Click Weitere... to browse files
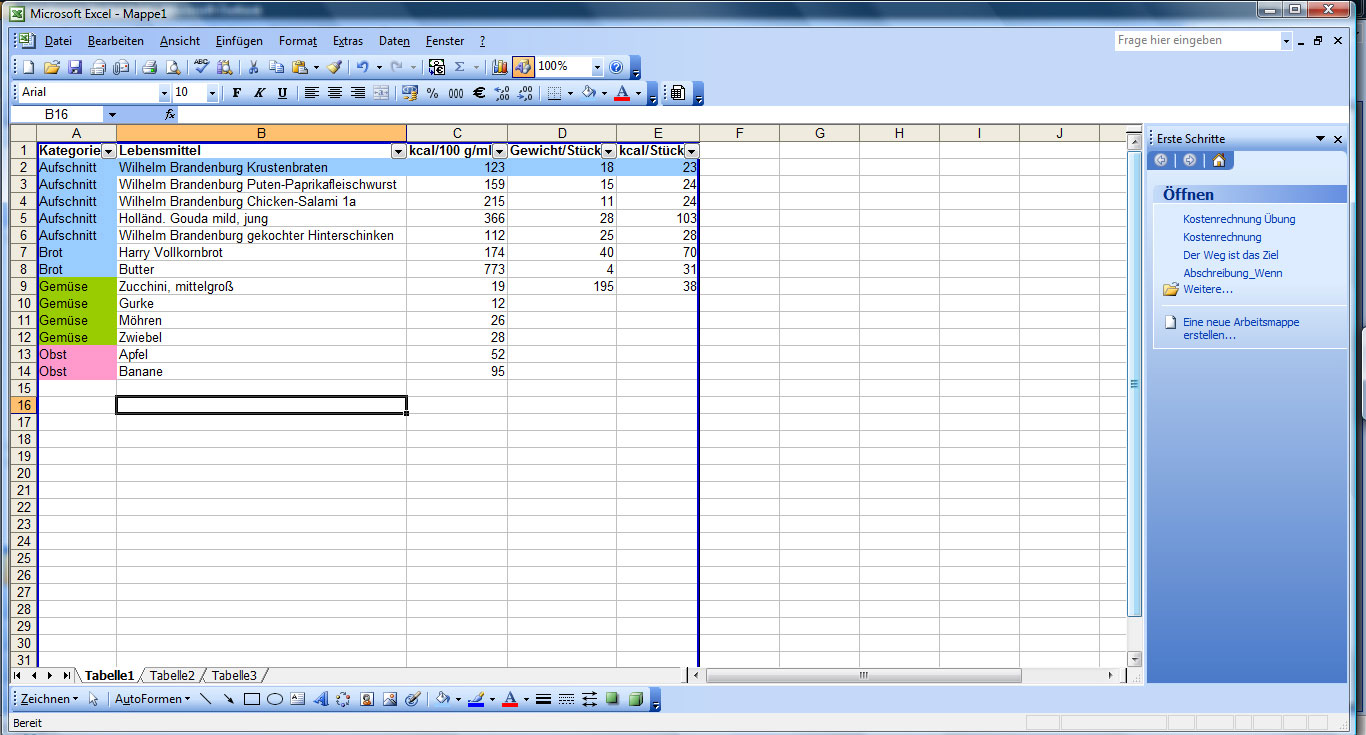This screenshot has width=1366, height=735. click(1208, 289)
